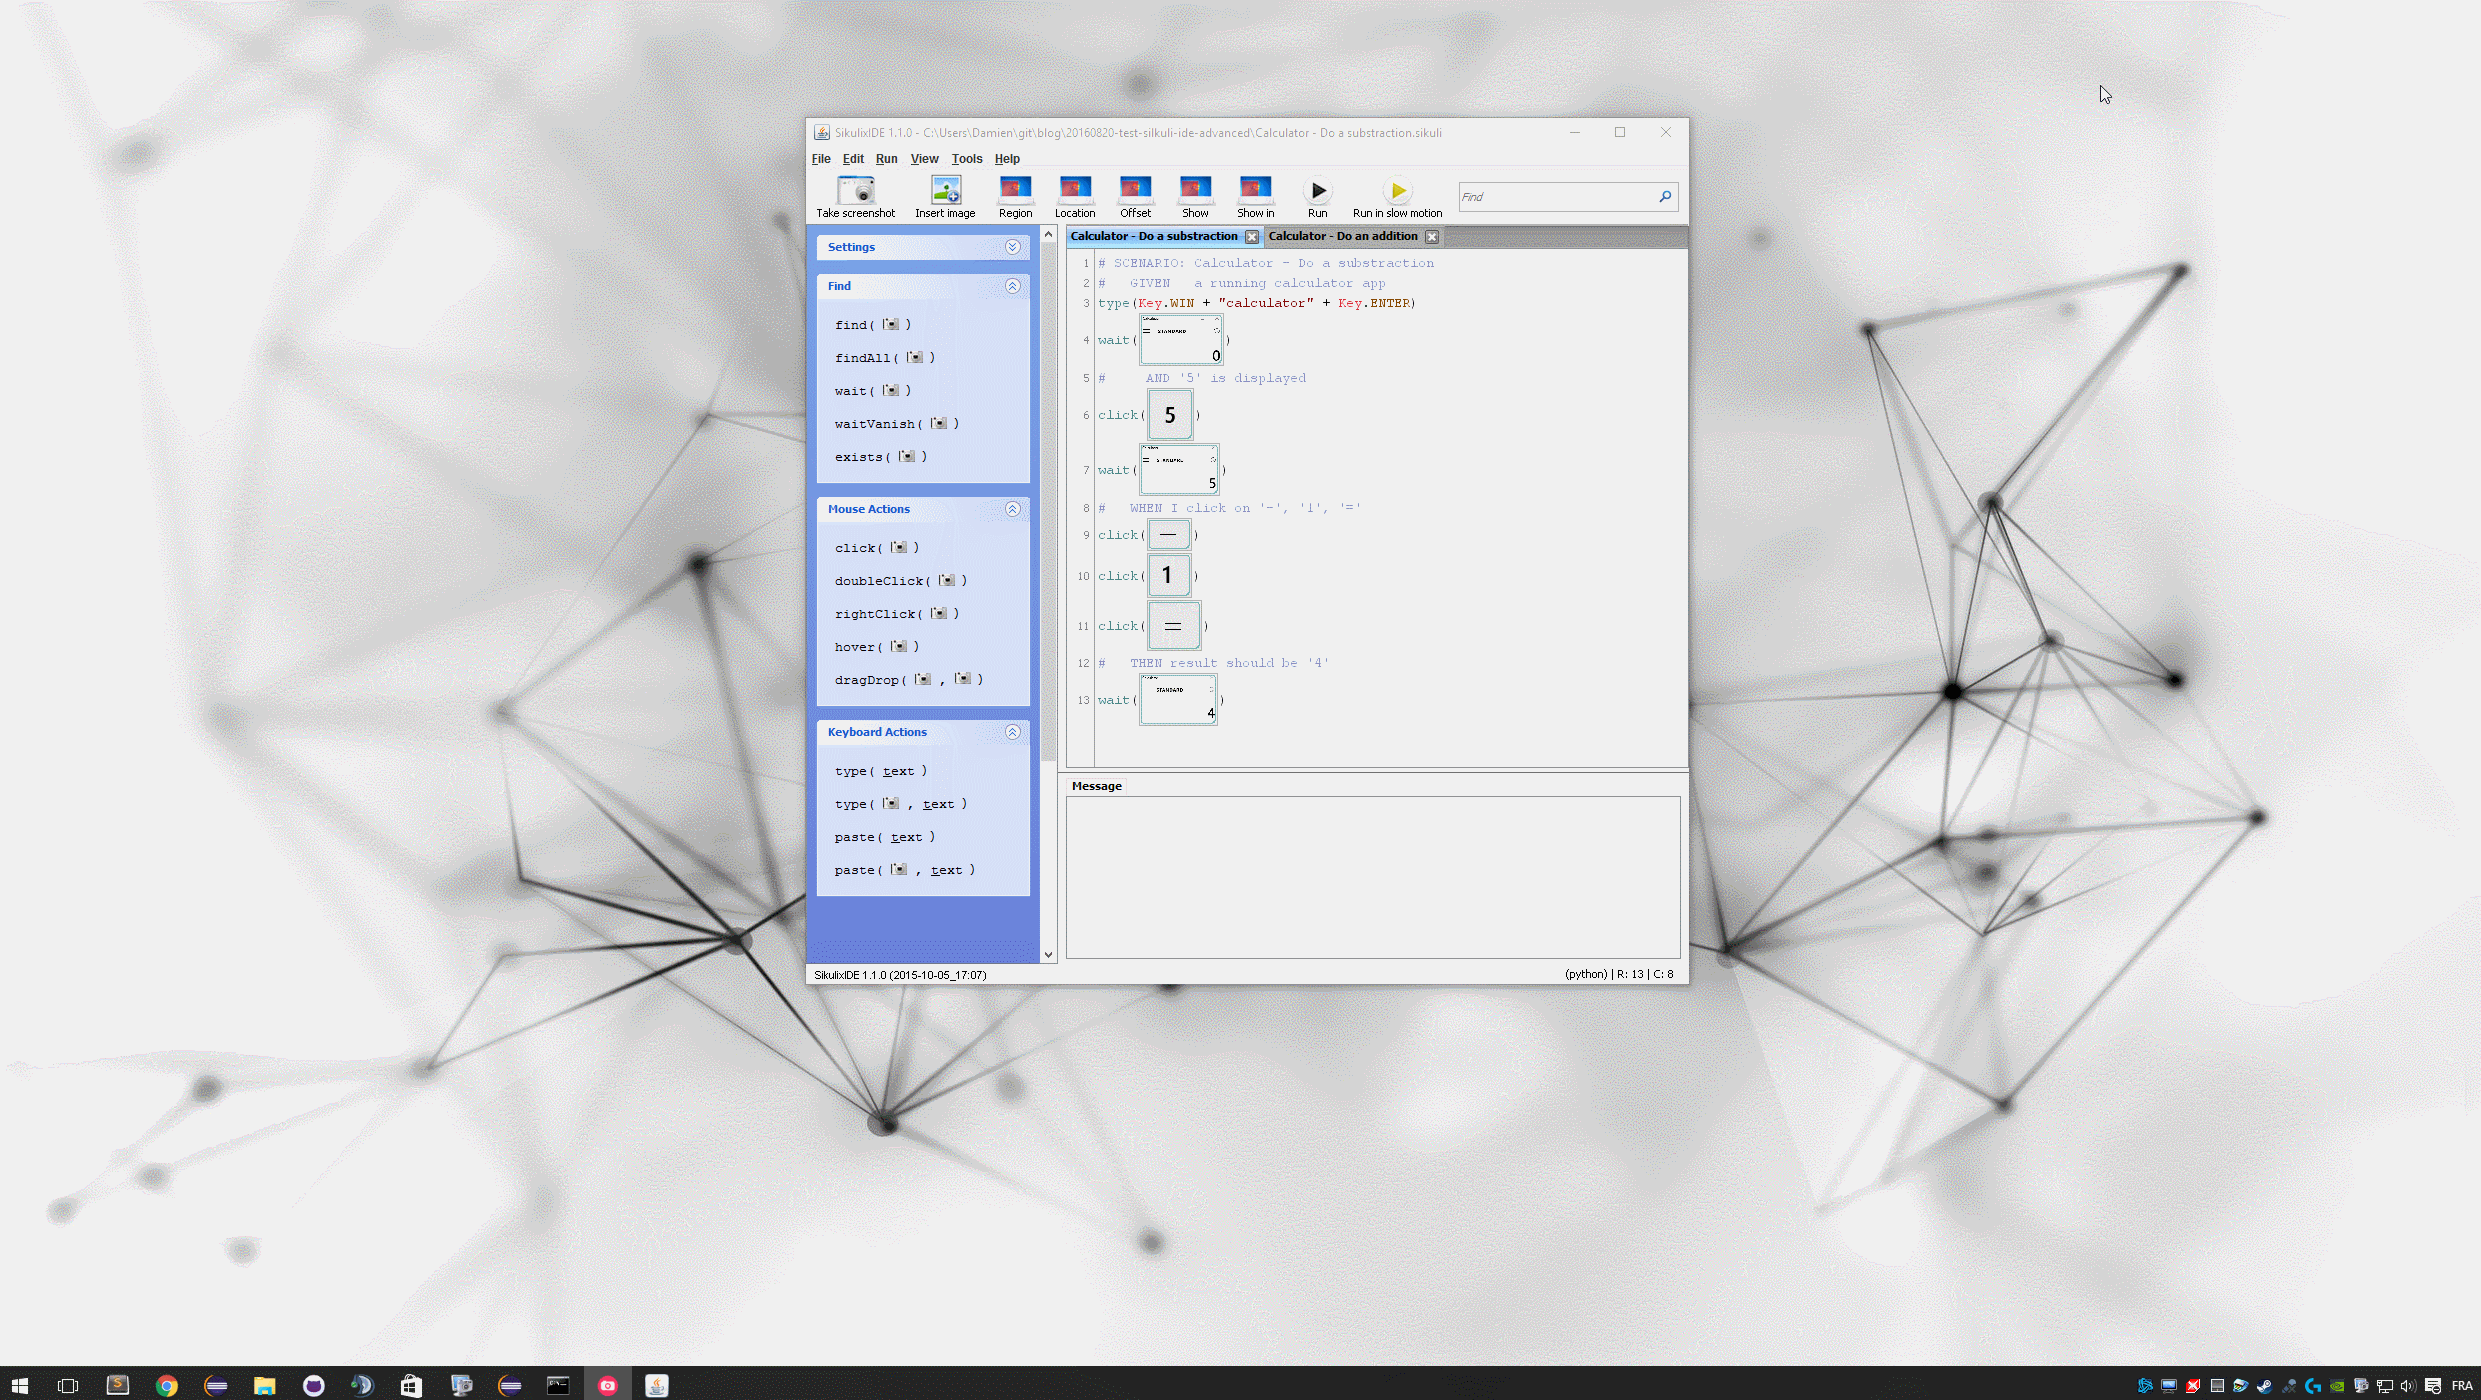This screenshot has width=2481, height=1400.
Task: Expand the Find panel section
Action: point(1014,284)
